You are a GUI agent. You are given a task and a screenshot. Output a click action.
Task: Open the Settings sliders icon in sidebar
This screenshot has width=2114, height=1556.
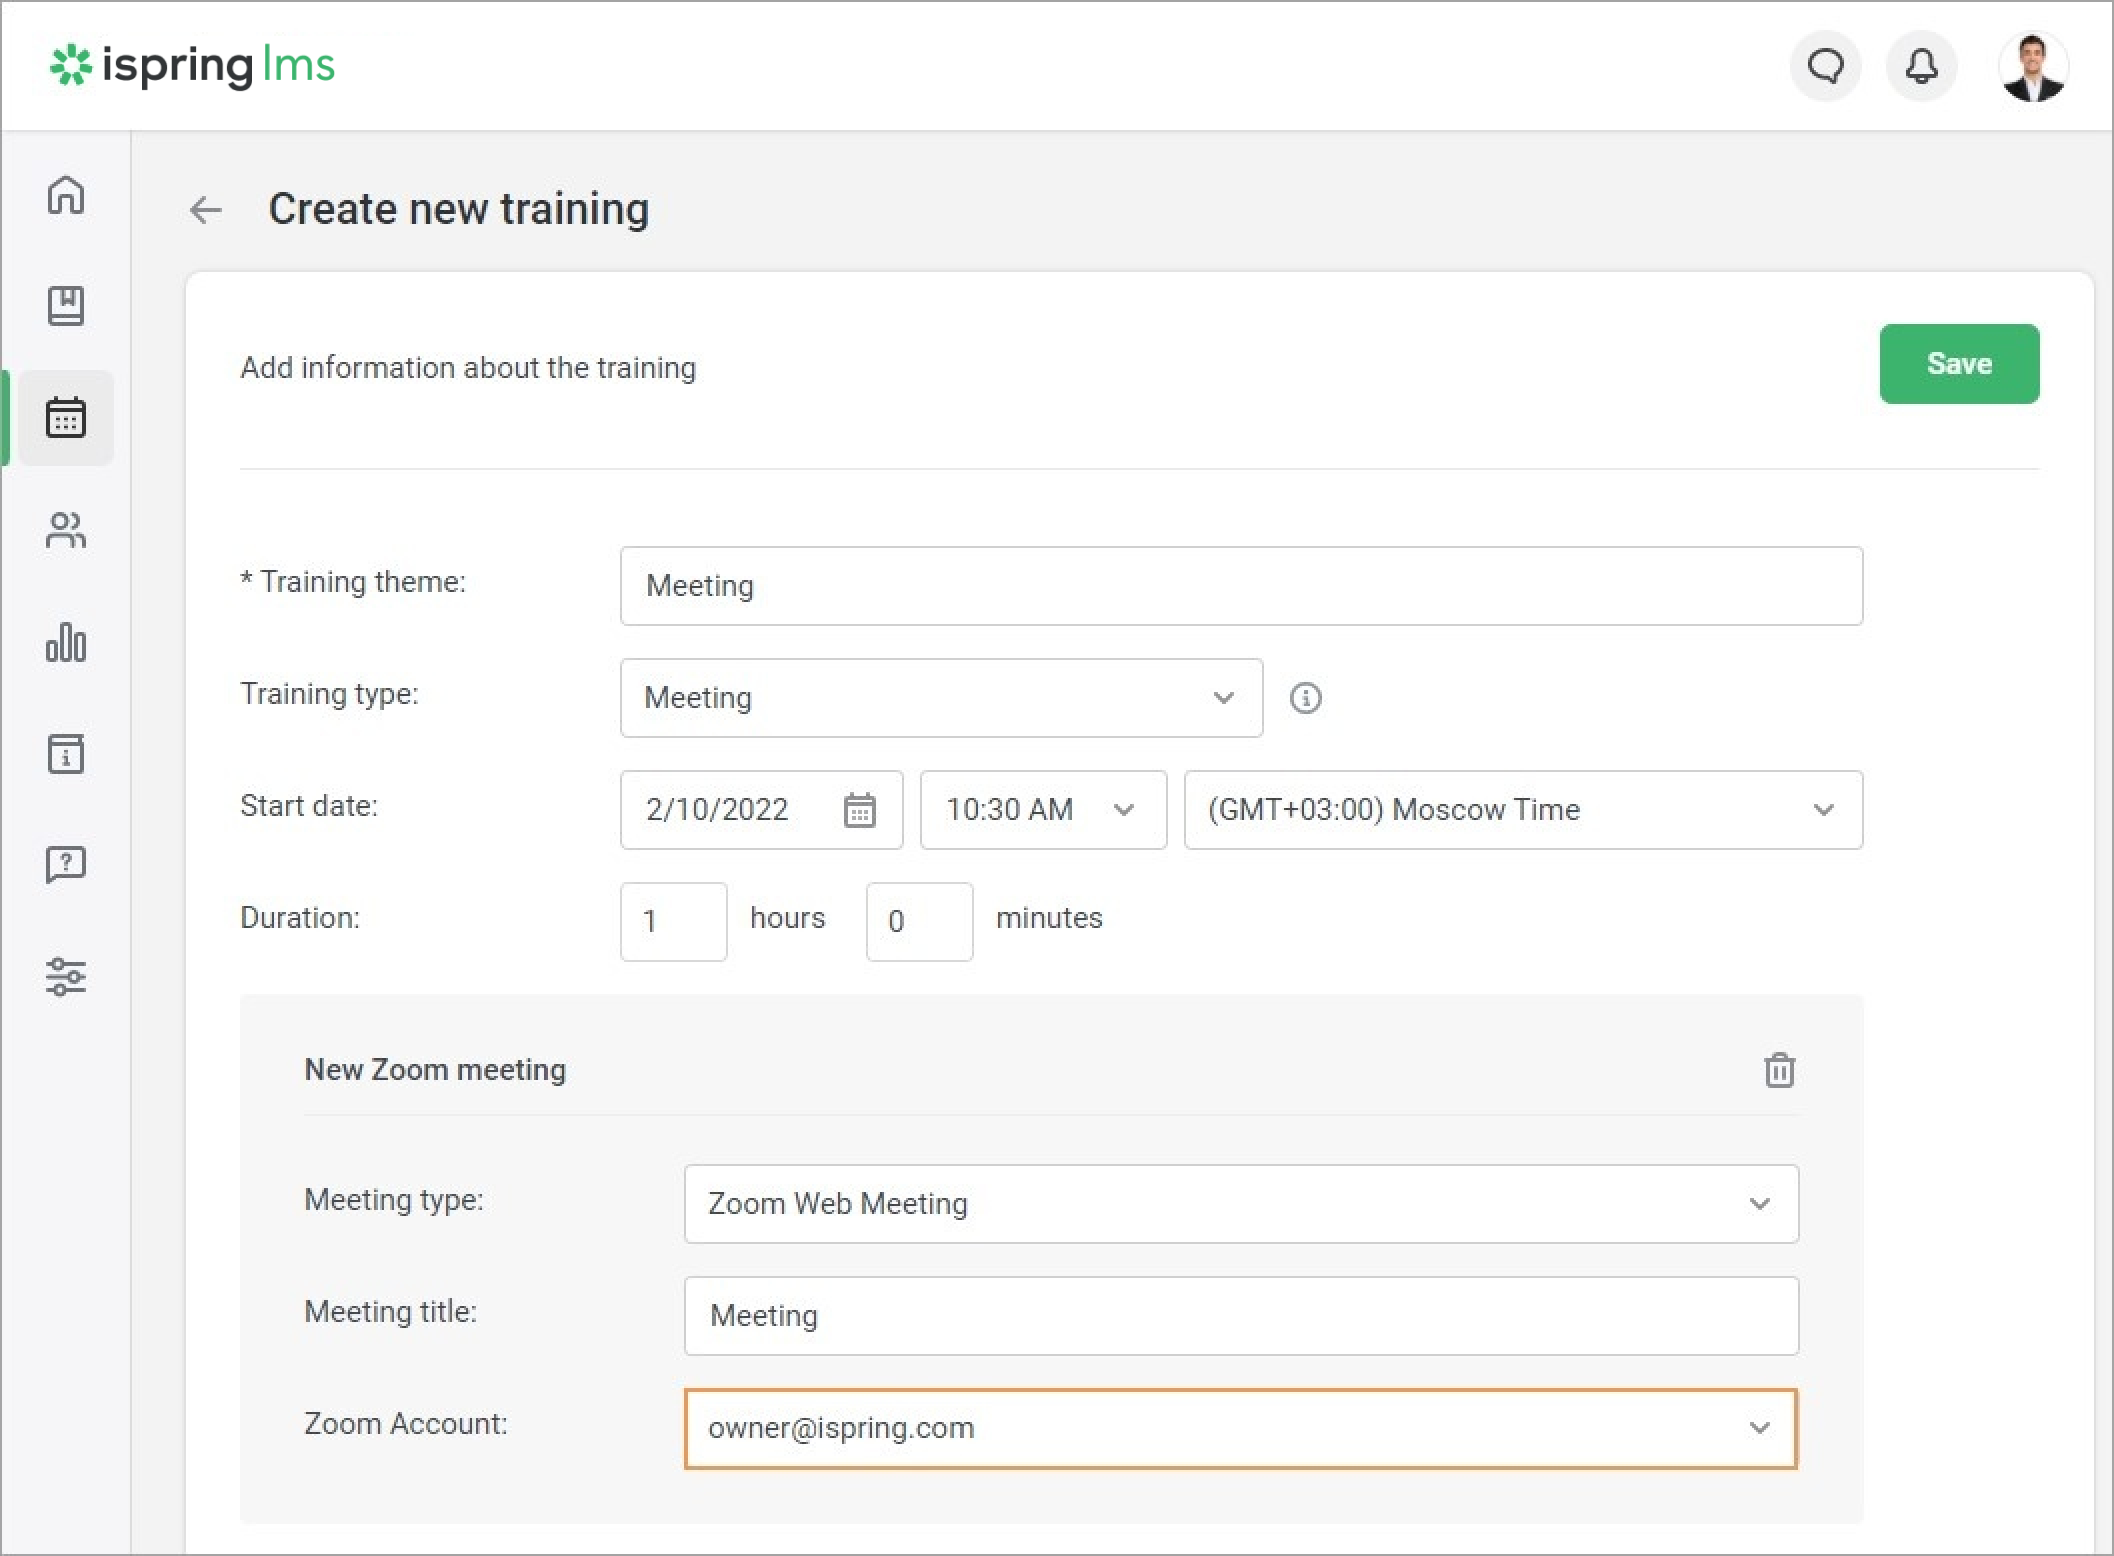[x=66, y=976]
